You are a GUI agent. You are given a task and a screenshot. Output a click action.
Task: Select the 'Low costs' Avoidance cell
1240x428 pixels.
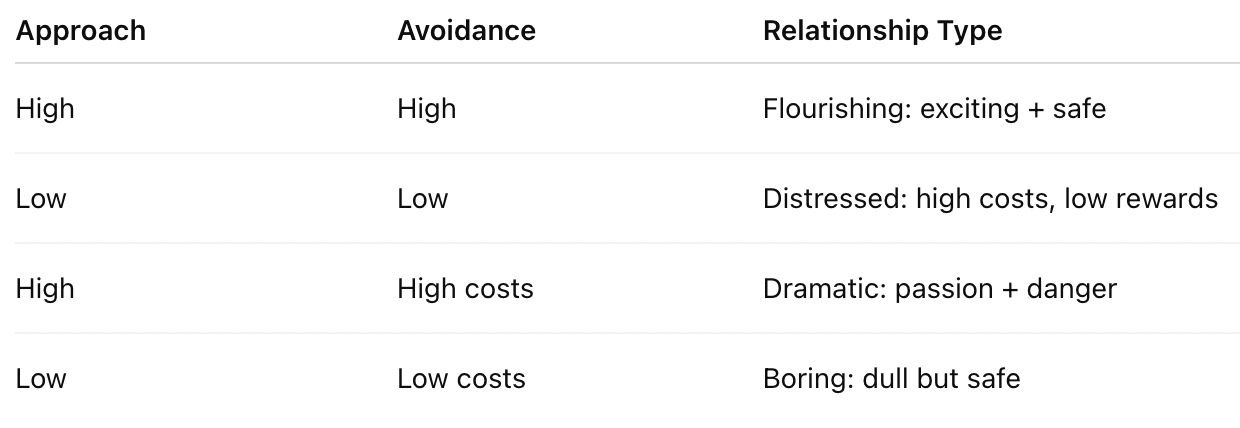[x=461, y=379]
